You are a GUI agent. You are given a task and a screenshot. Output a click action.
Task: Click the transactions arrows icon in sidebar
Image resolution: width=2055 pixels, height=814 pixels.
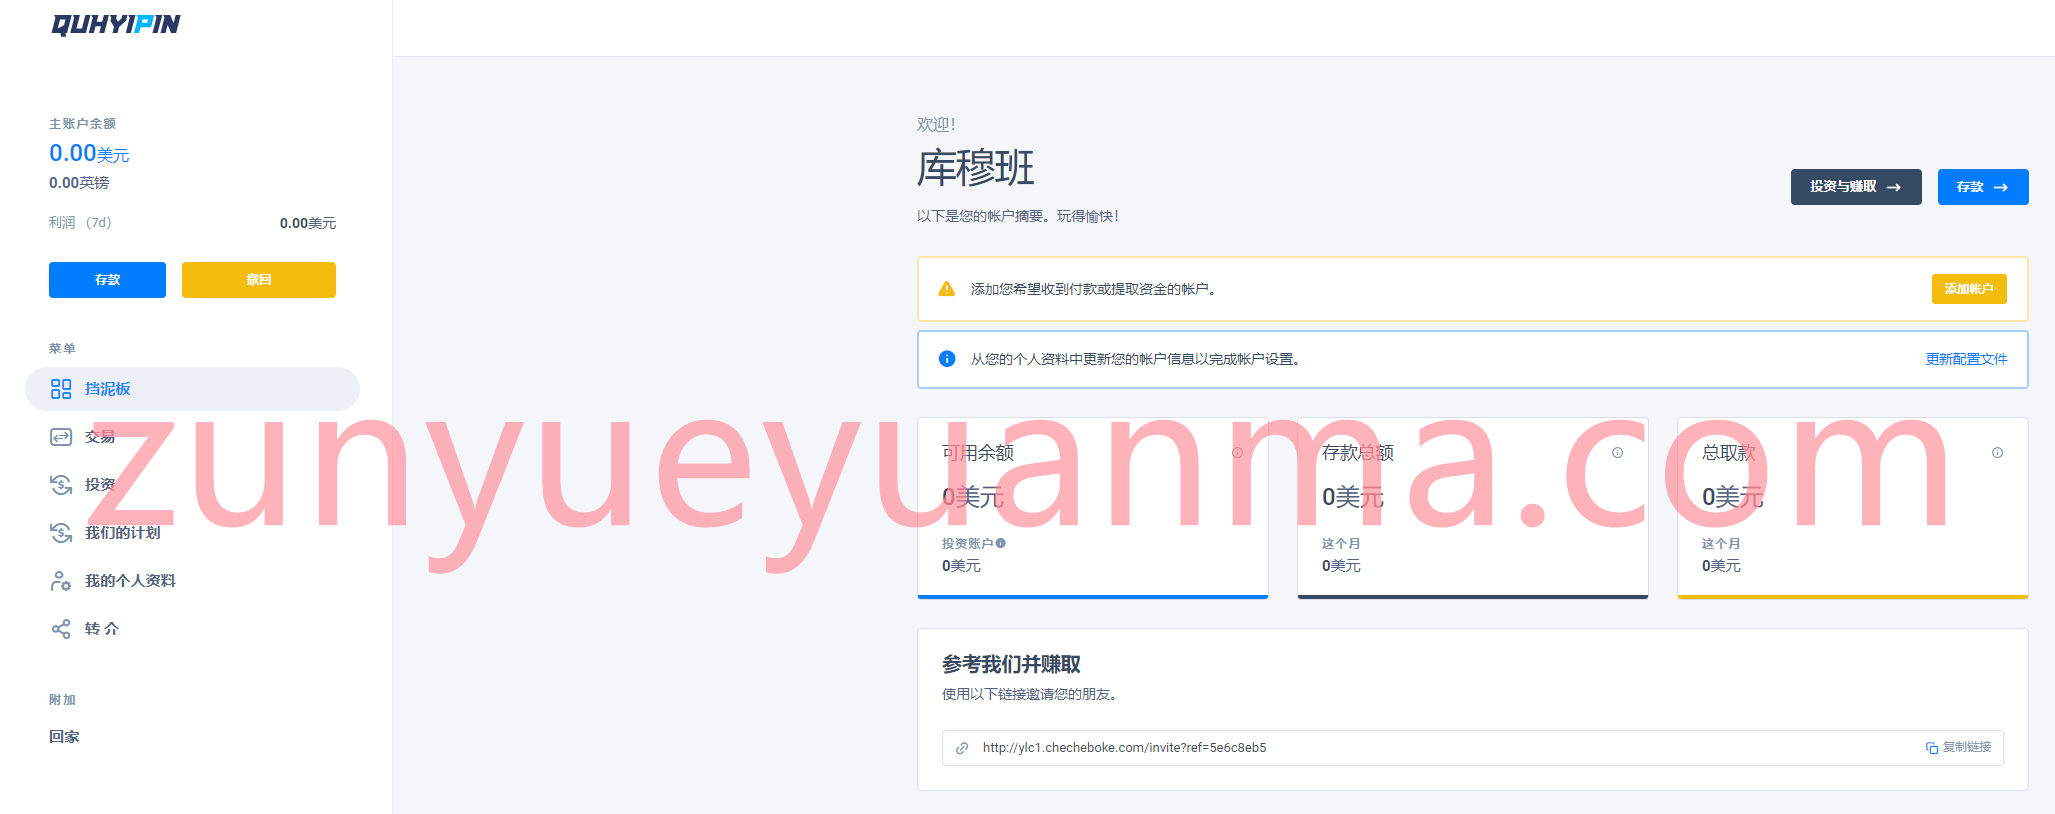point(61,437)
